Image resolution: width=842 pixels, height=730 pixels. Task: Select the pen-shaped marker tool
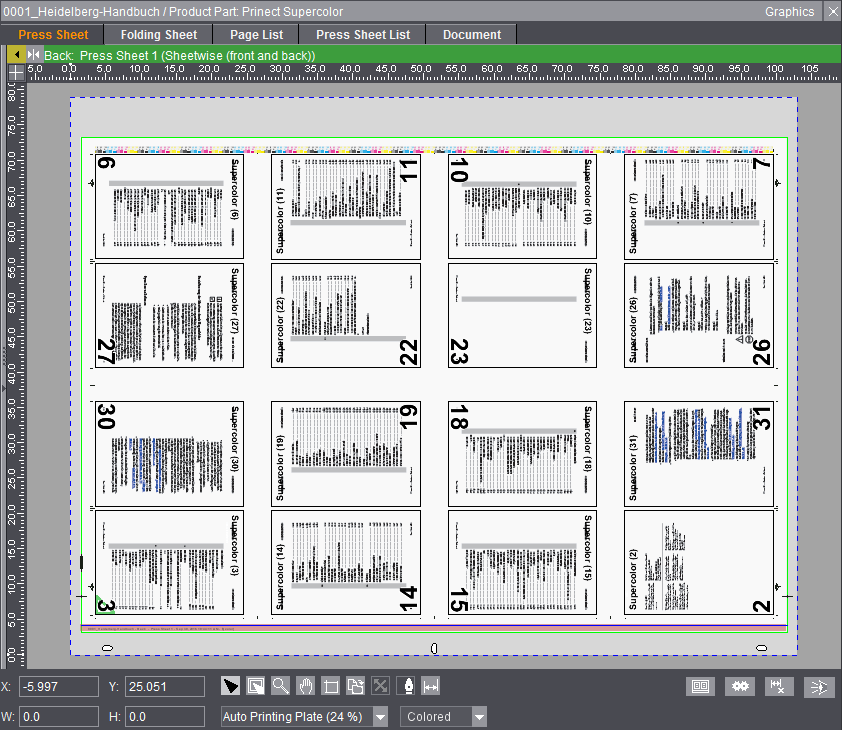pos(406,686)
